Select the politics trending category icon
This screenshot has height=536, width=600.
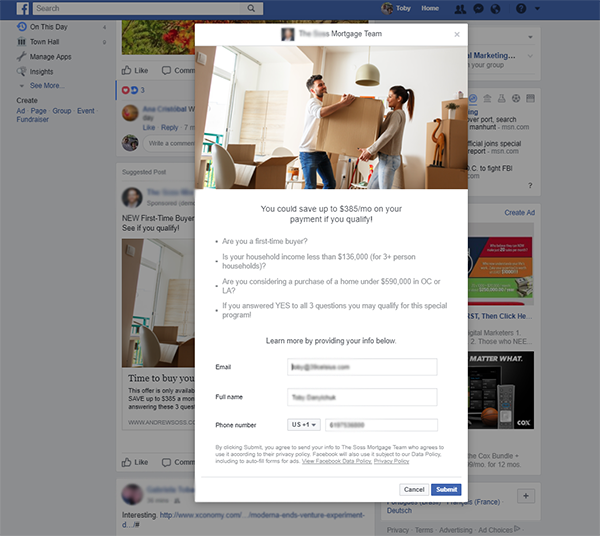487,98
